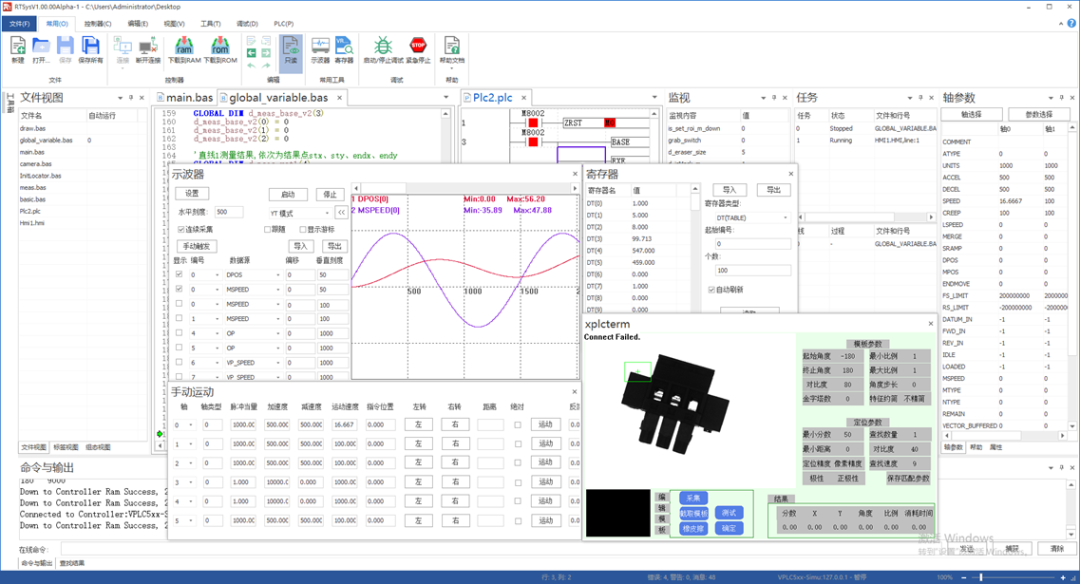Uncheck the display checkbox for DPOS row
This screenshot has height=584, width=1080.
(x=179, y=274)
